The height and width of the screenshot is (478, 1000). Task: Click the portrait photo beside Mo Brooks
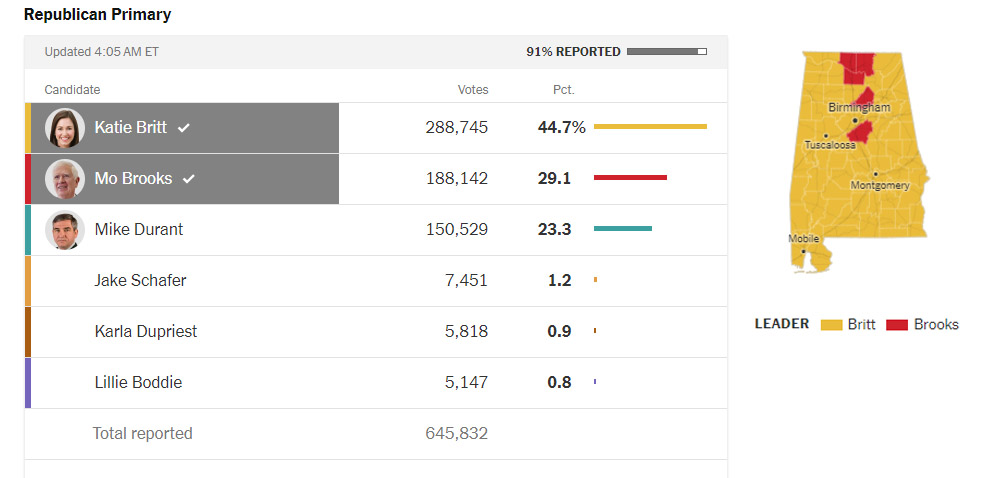pos(65,179)
